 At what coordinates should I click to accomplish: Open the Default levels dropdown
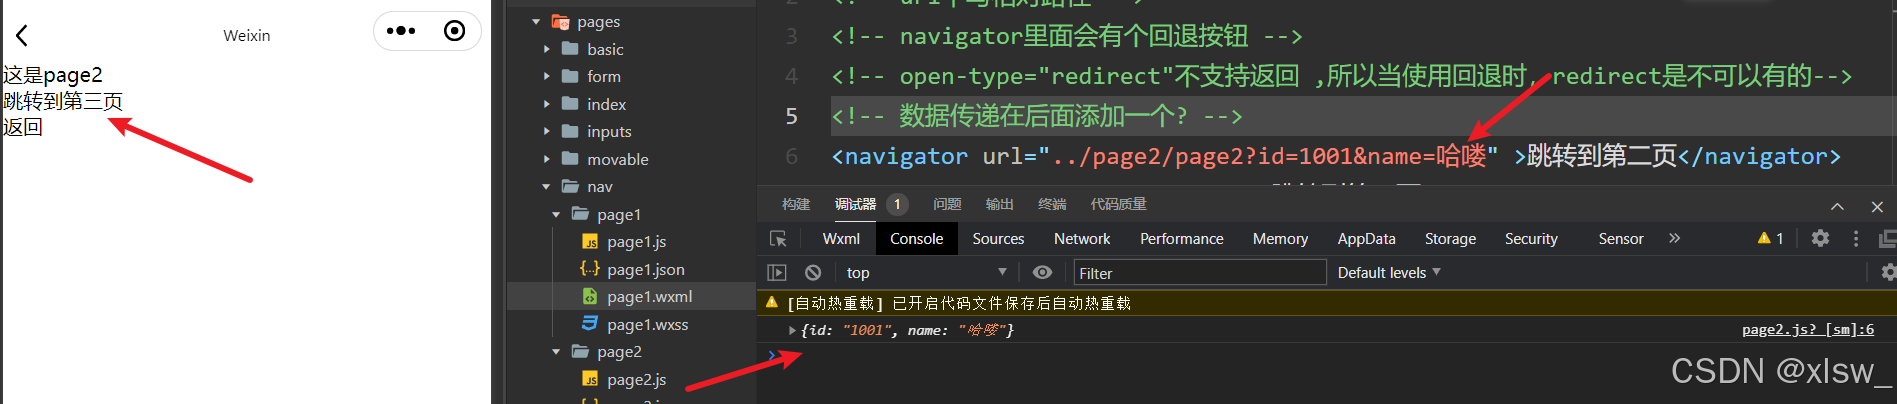[1389, 273]
